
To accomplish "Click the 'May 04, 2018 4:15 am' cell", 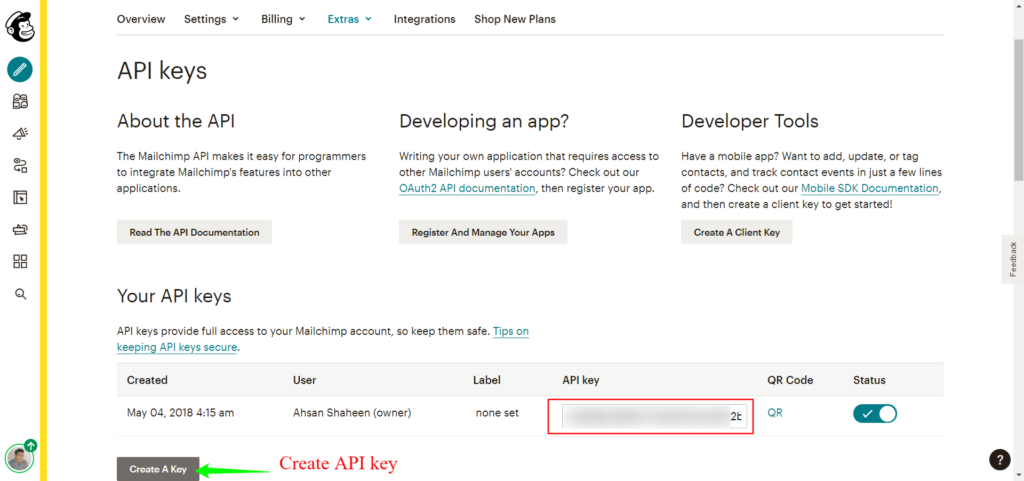I will 180,412.
